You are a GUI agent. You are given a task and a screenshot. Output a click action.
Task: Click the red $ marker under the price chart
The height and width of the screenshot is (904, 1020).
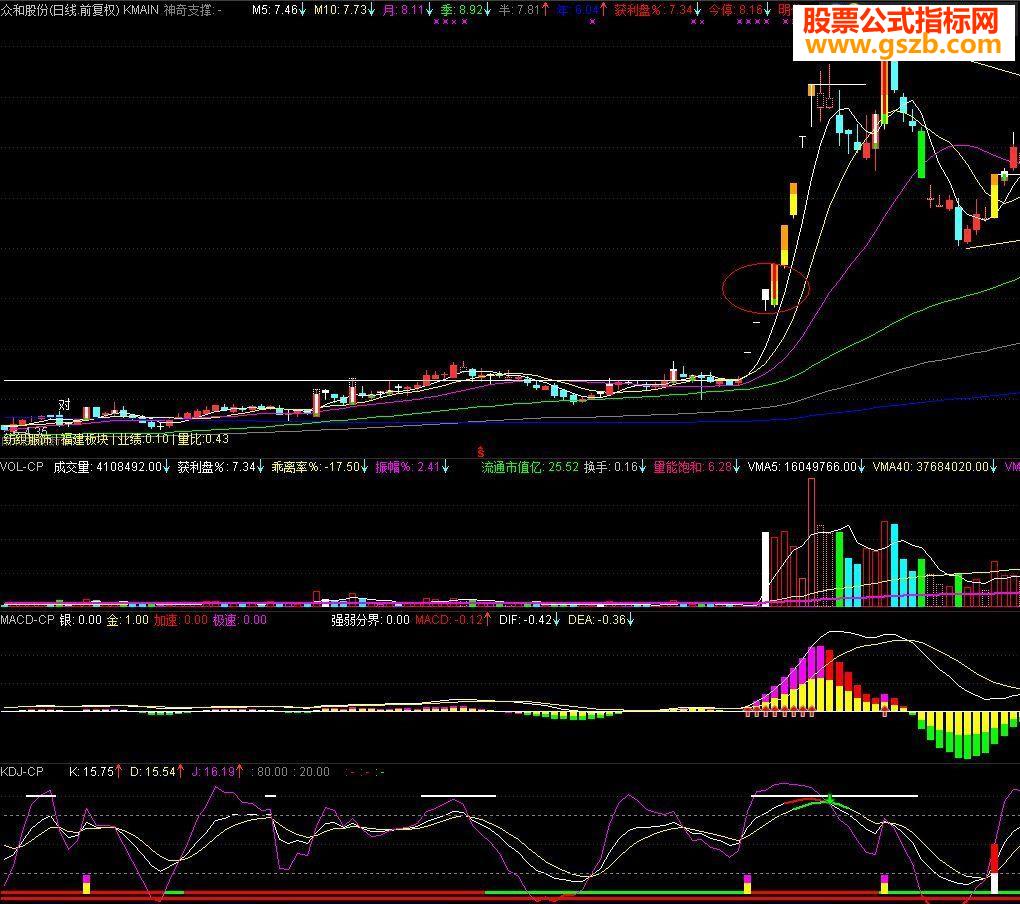tap(481, 451)
